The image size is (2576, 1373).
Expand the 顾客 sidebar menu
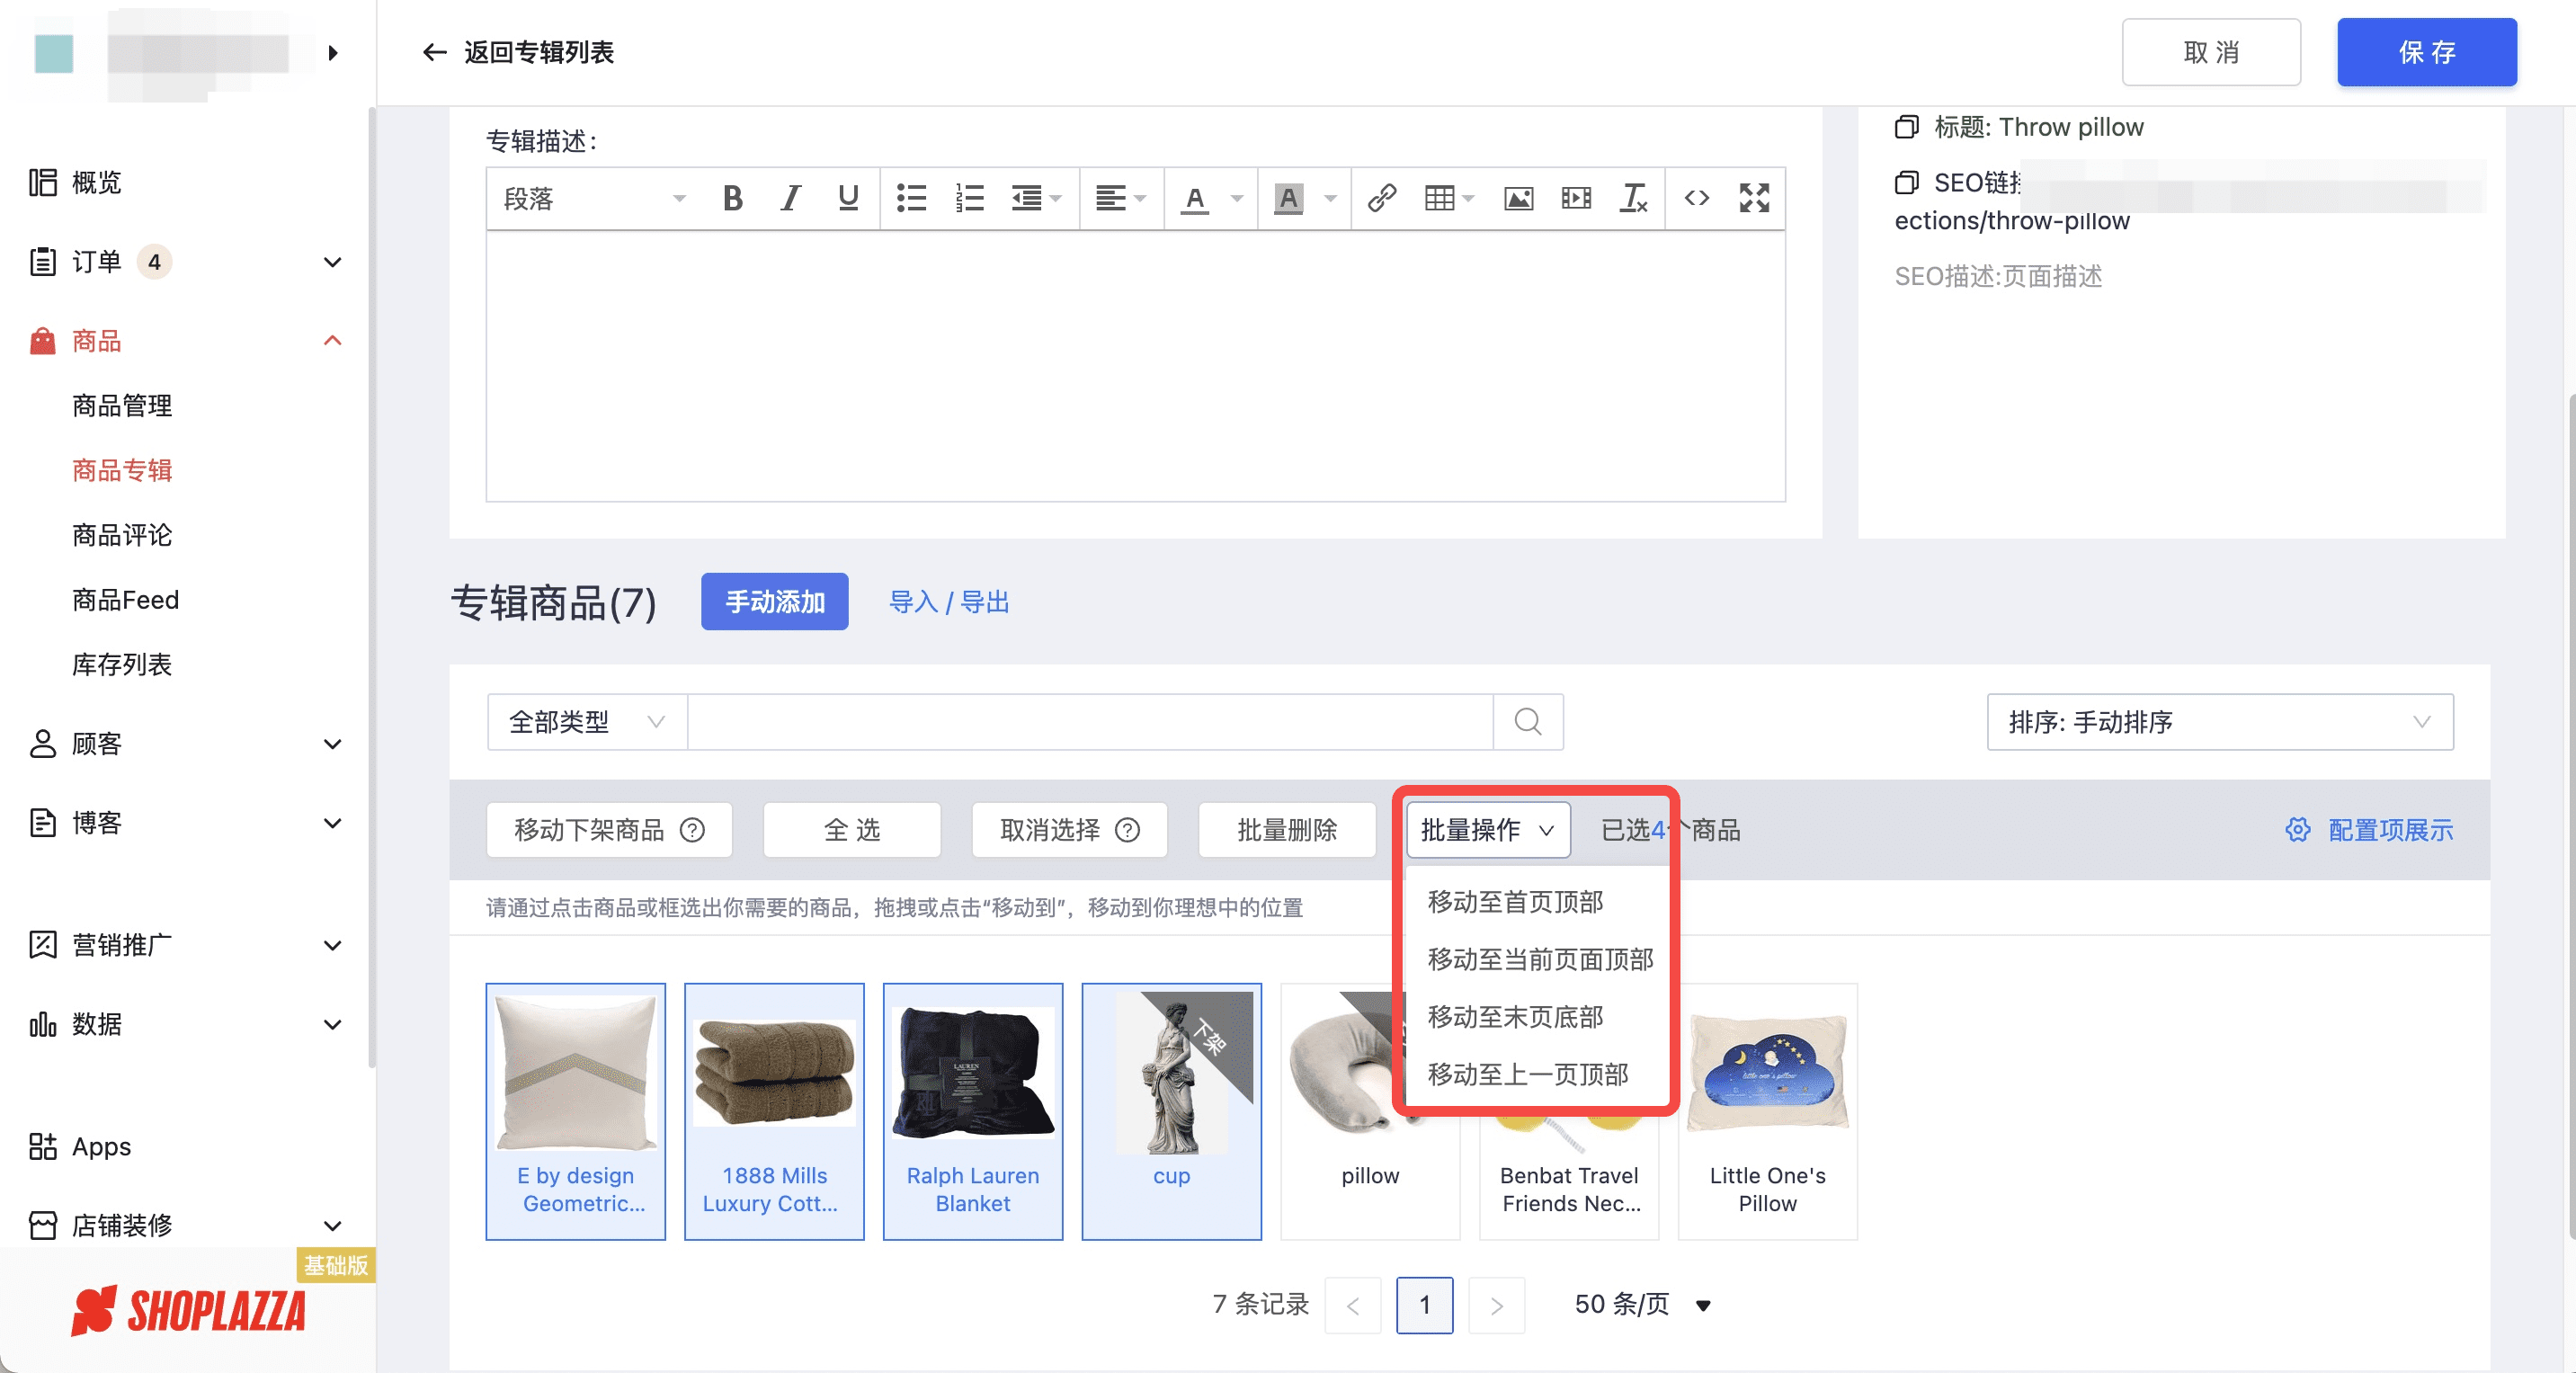coord(333,744)
